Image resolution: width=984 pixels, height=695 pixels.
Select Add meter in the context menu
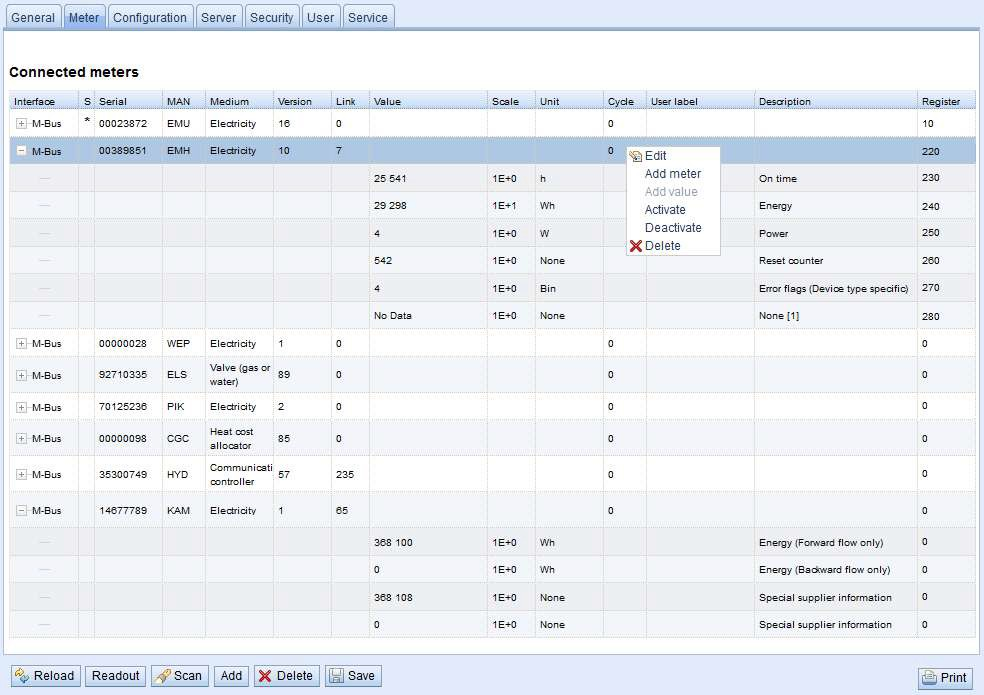pos(673,174)
